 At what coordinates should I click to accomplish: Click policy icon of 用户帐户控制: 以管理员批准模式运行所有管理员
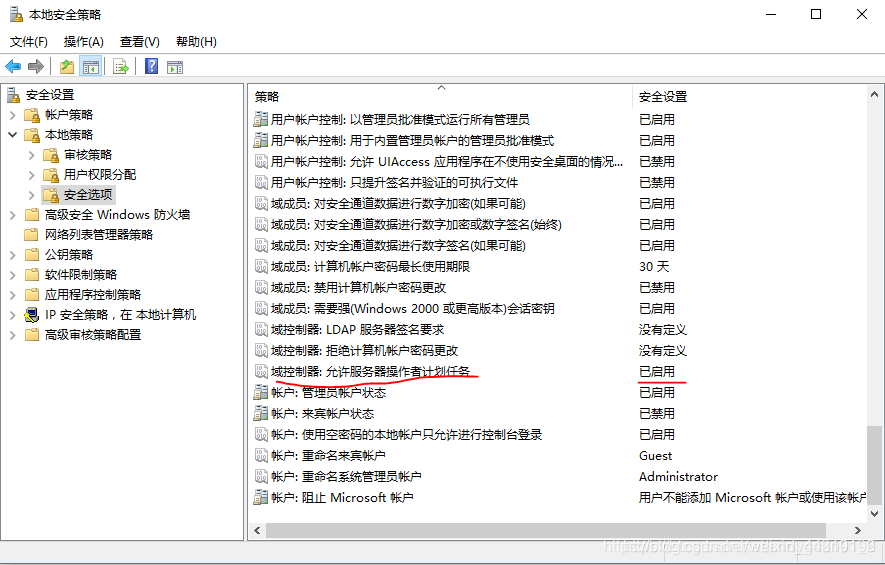pos(261,119)
